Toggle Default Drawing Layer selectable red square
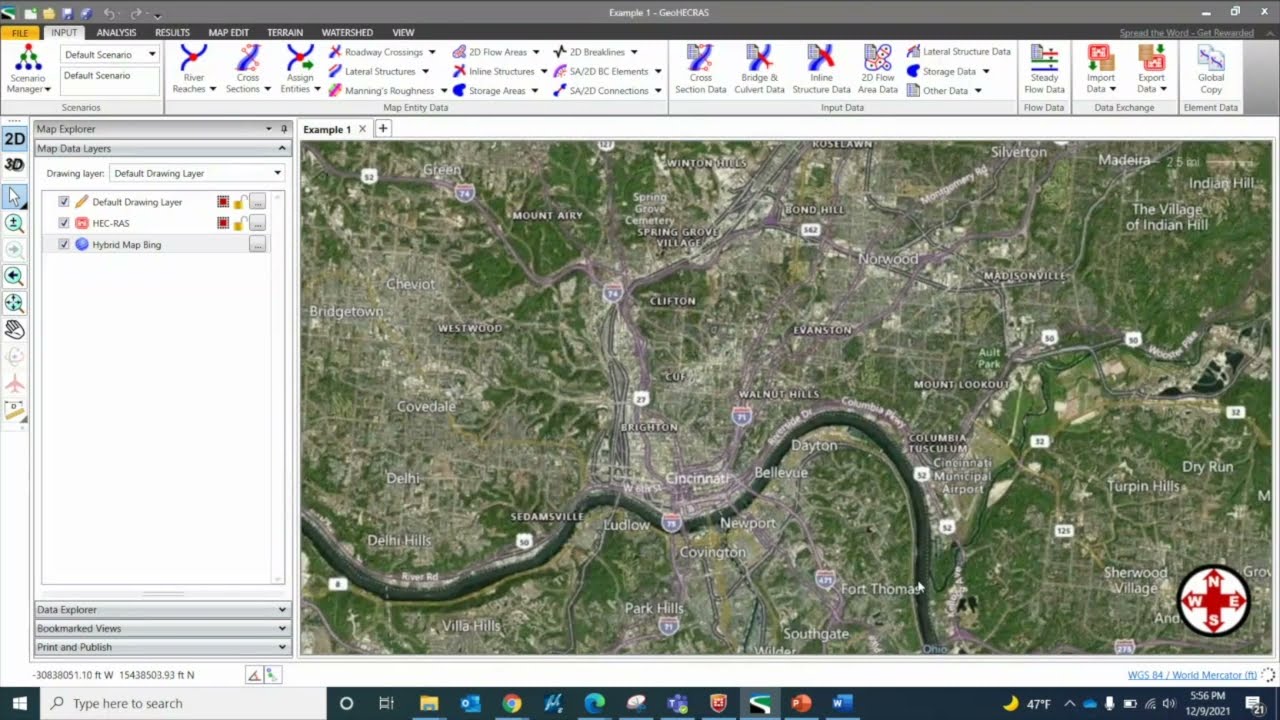 [223, 202]
